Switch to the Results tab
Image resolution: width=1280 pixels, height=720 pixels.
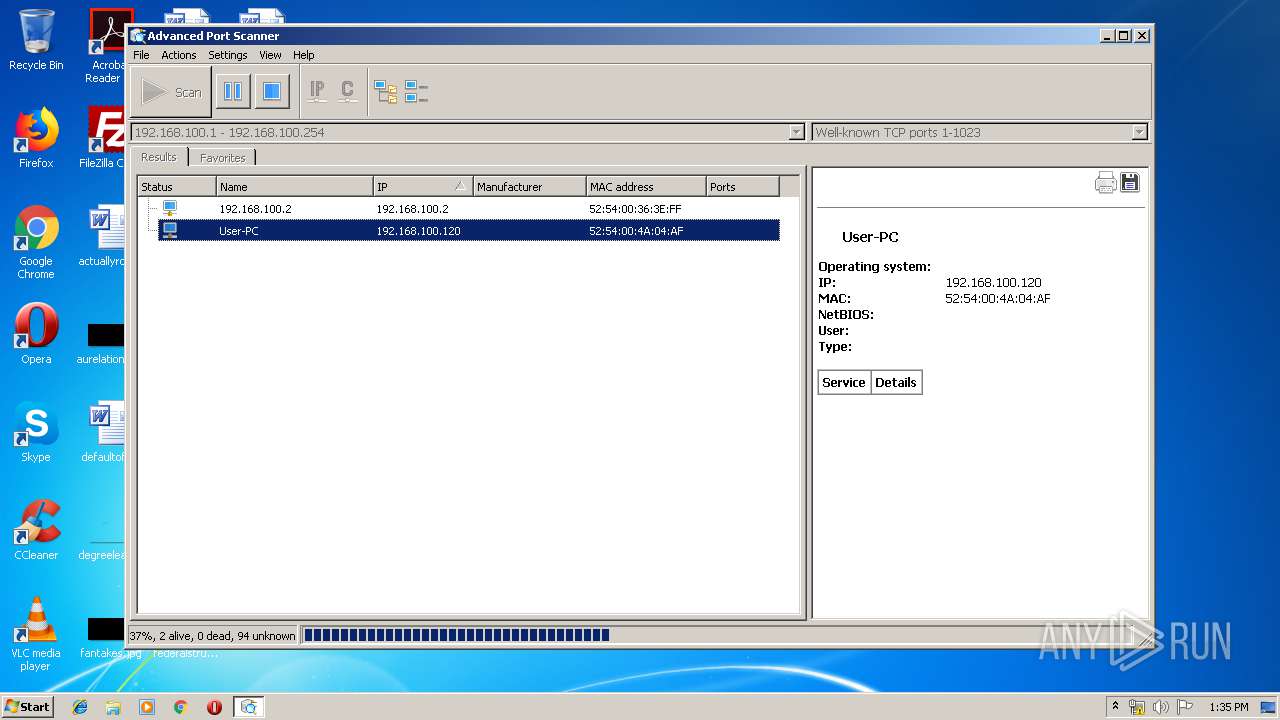tap(158, 157)
